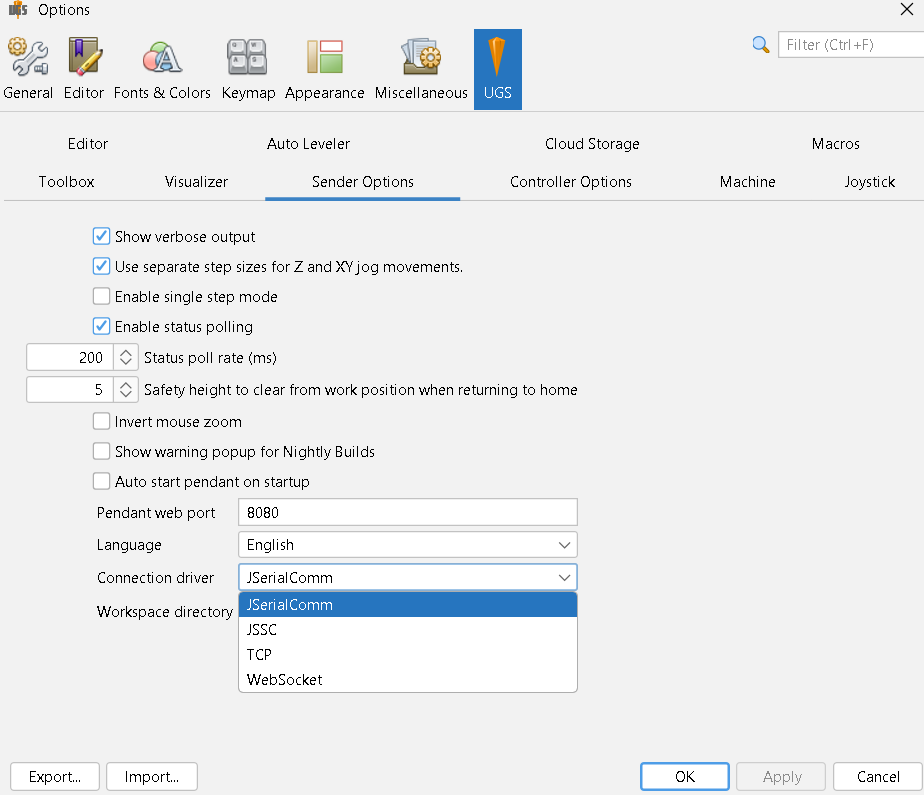924x795 pixels.
Task: Open Fonts & Colors category
Action: tap(162, 69)
